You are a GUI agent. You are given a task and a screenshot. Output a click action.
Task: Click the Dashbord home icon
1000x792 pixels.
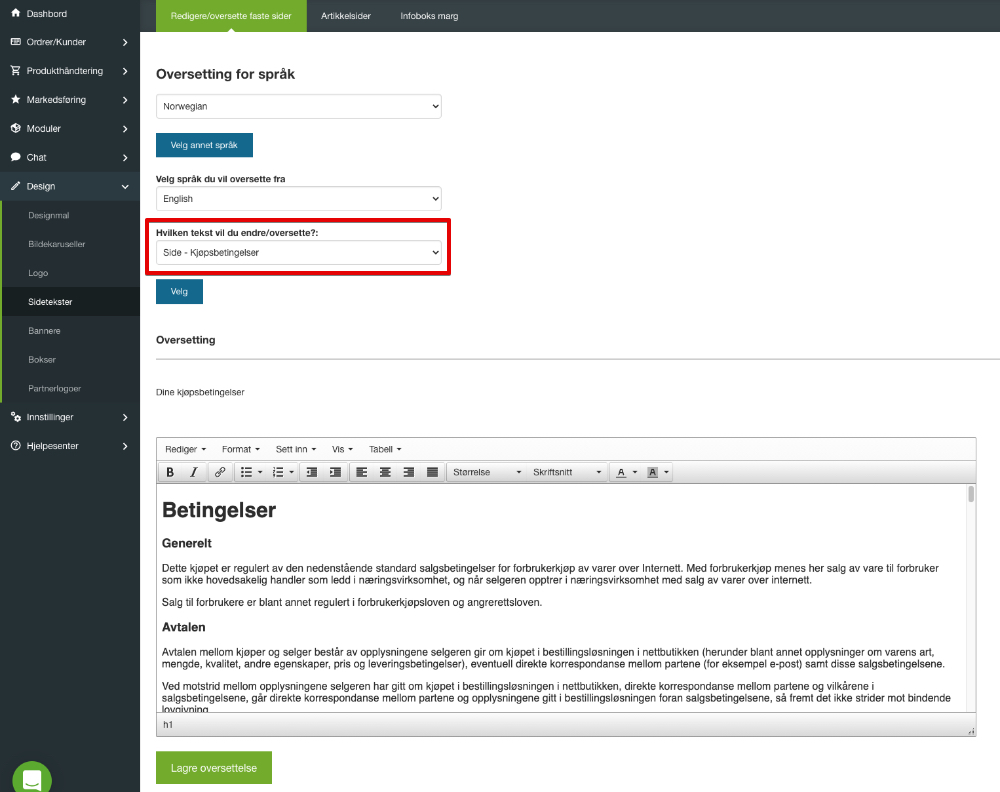click(15, 13)
